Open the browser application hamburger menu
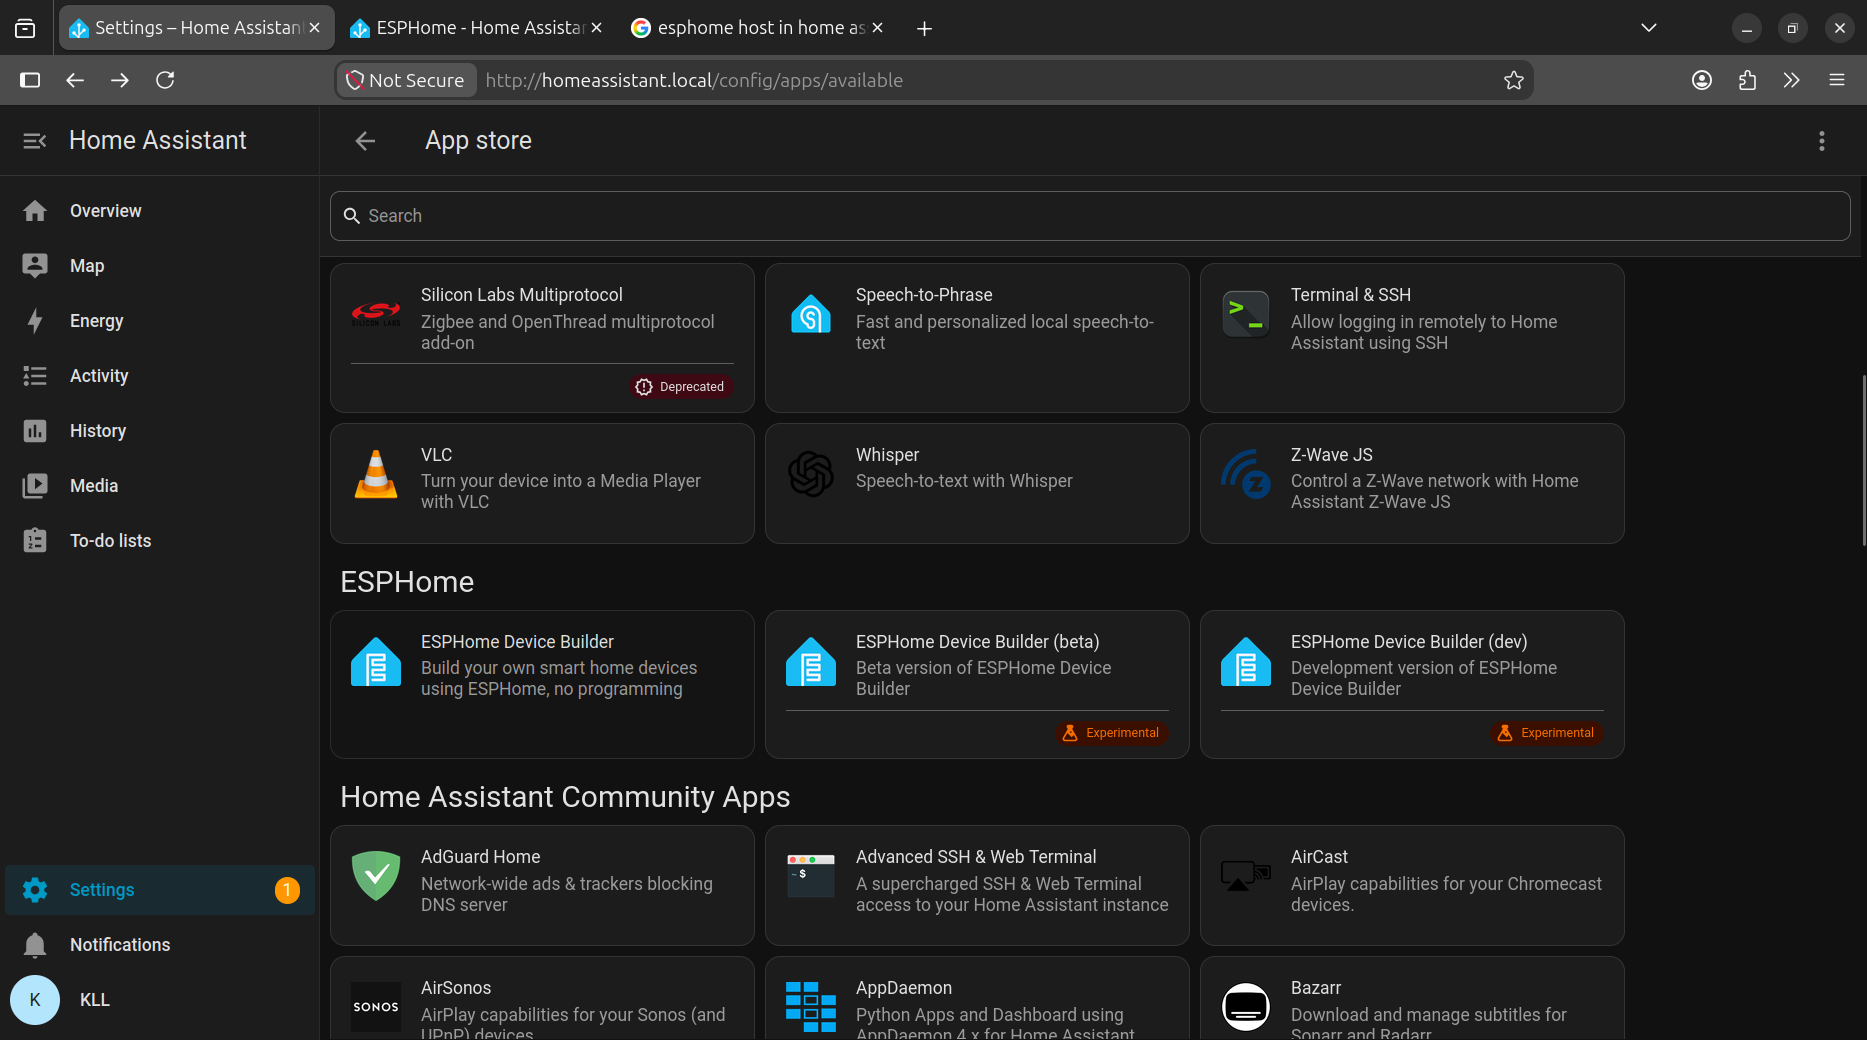1867x1040 pixels. [x=1837, y=80]
